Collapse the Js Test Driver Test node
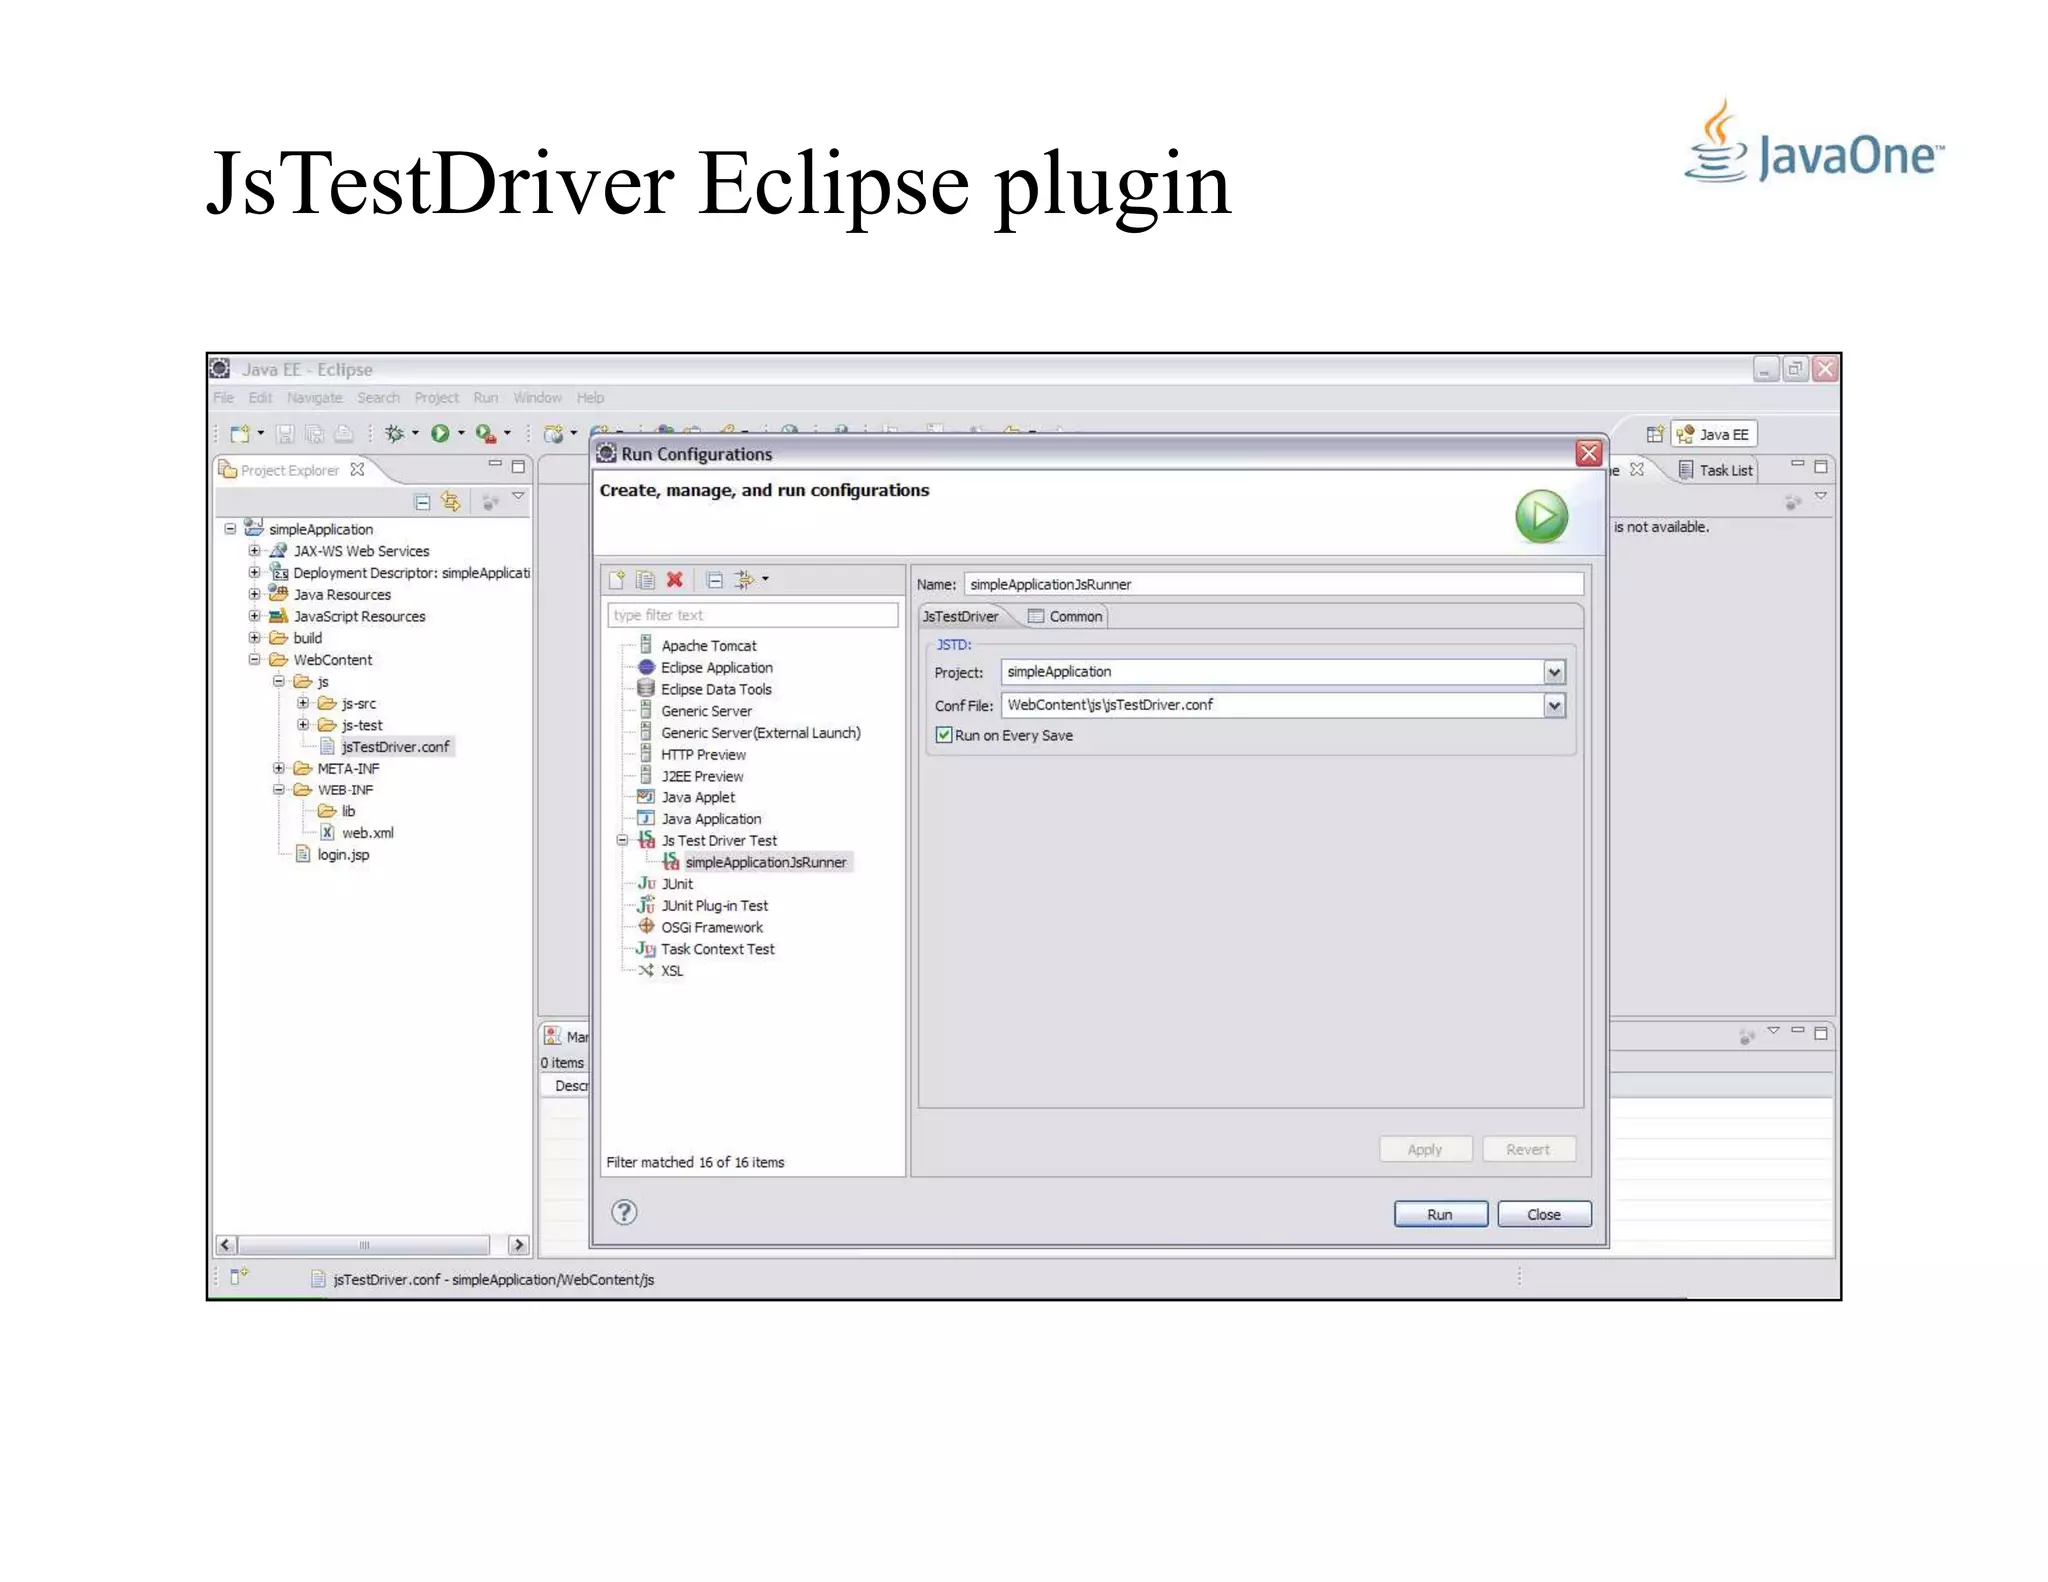The image size is (2048, 1582). pyautogui.click(x=622, y=841)
